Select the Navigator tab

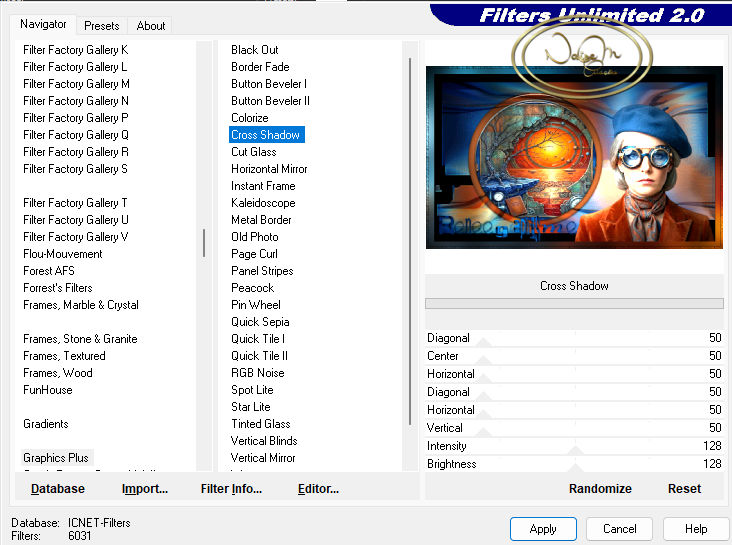point(43,24)
